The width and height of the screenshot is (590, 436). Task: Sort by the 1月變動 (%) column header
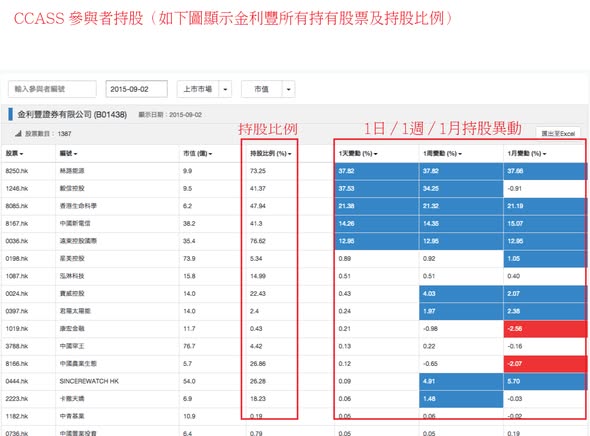527,153
